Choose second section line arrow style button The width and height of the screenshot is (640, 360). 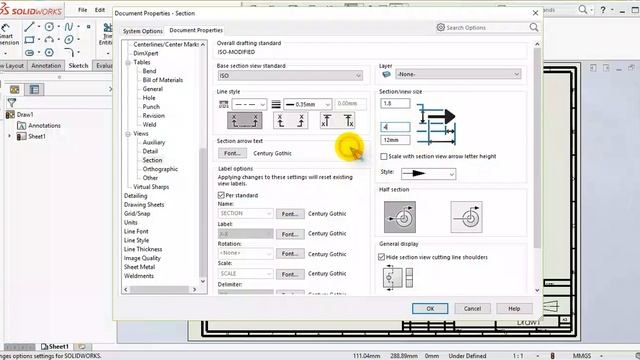point(290,121)
